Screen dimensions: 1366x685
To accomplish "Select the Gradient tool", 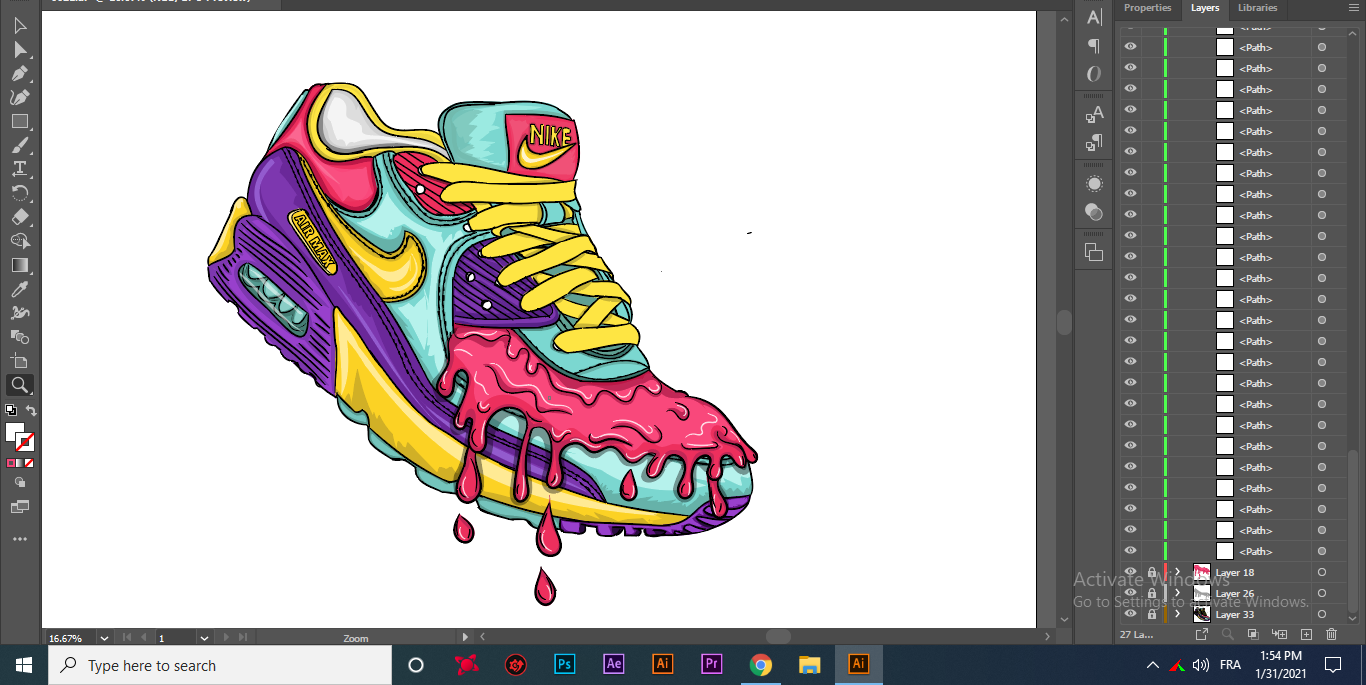I will pos(19,265).
